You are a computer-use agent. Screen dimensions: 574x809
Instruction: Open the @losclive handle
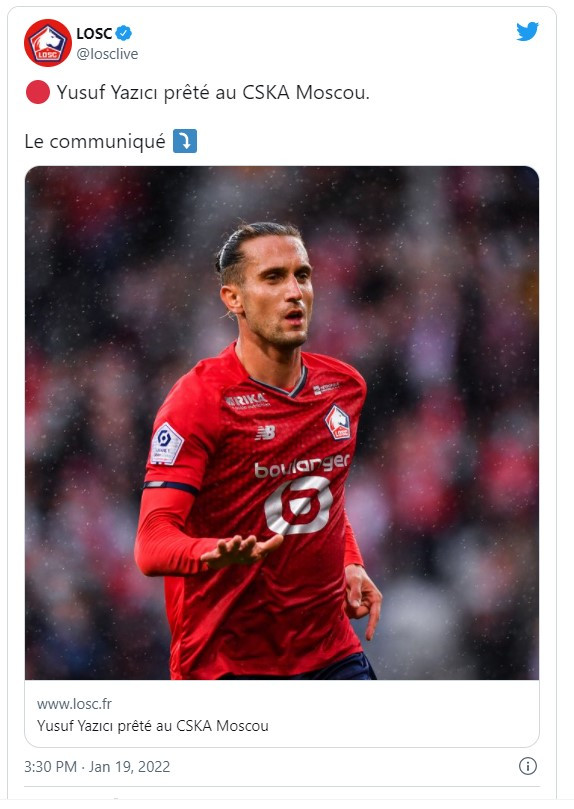click(107, 54)
